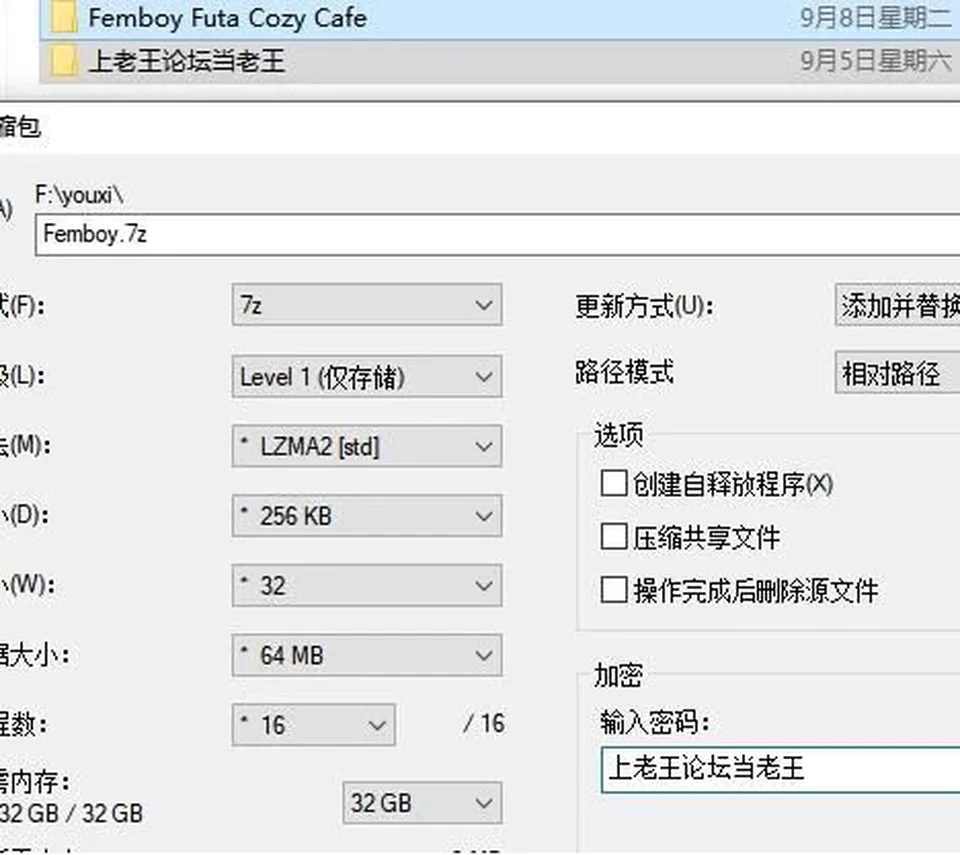Screen dimensions: 960x855
Task: Expand the 256 KB dictionary size dropdown
Action: click(x=367, y=516)
